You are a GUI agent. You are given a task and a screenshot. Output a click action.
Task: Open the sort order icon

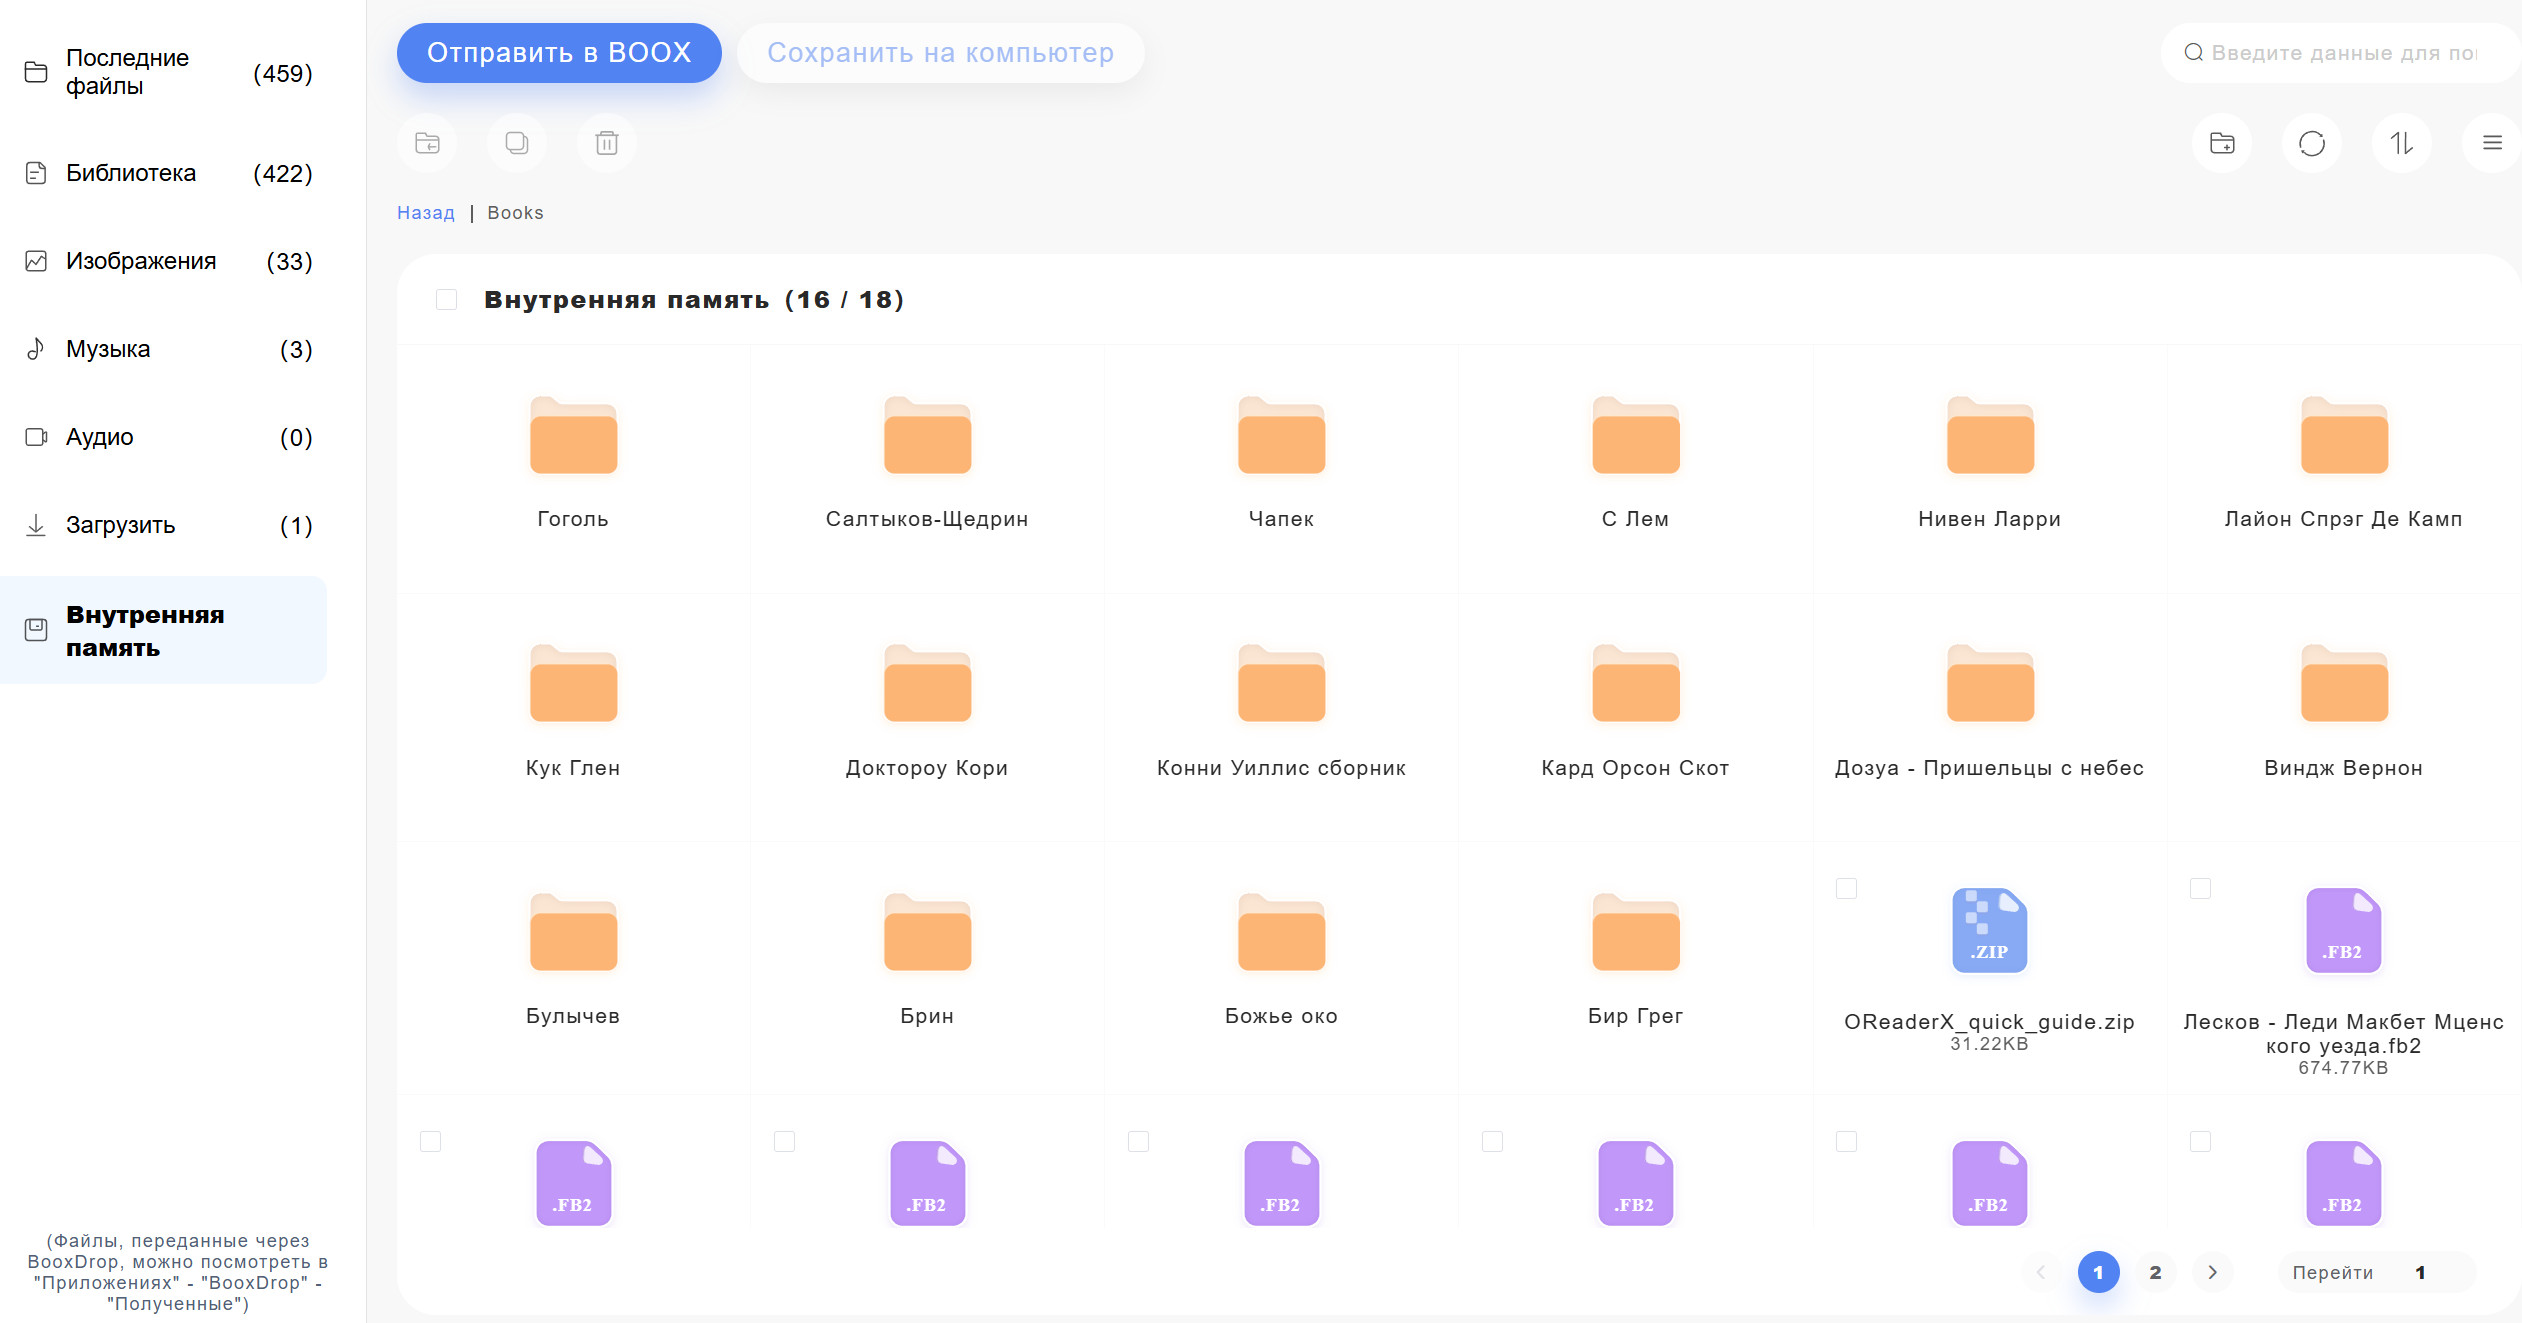(2402, 143)
